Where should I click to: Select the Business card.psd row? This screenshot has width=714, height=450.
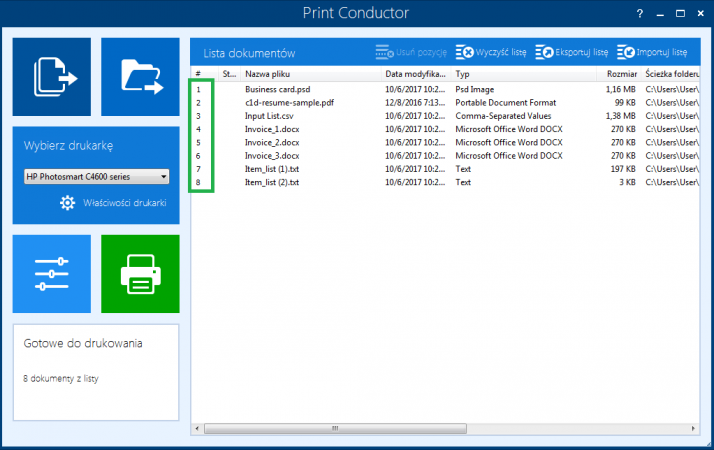pyautogui.click(x=275, y=89)
